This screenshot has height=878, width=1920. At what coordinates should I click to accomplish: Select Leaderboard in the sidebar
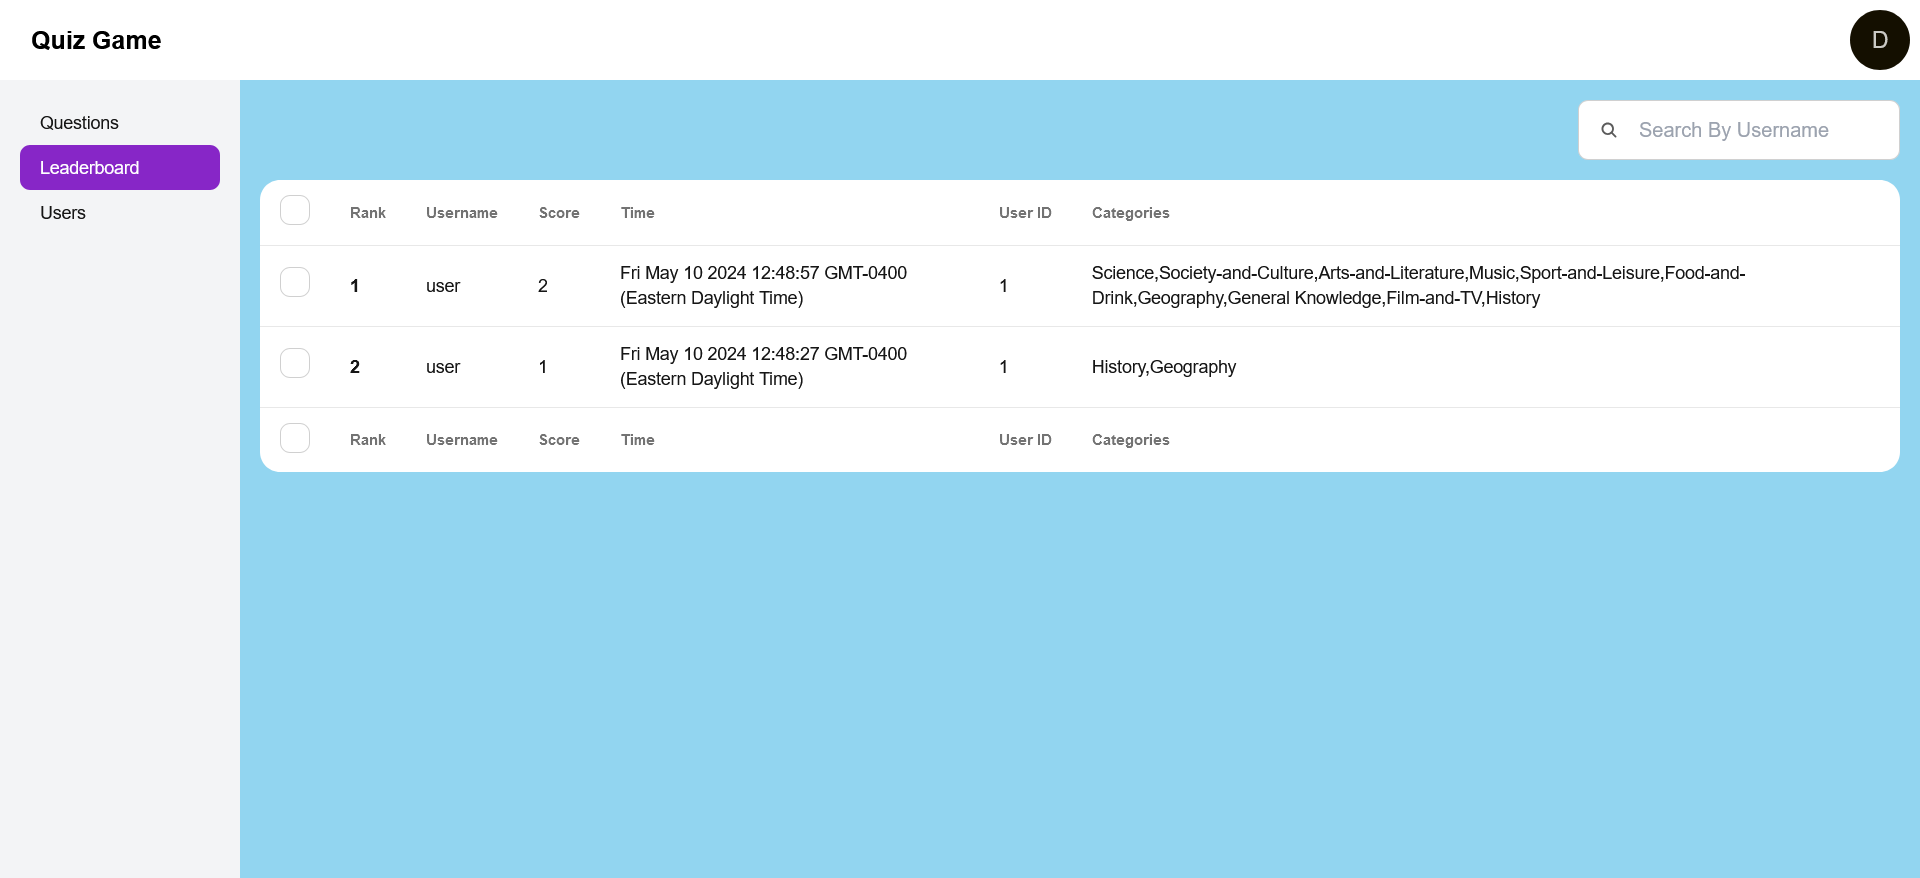pos(120,168)
